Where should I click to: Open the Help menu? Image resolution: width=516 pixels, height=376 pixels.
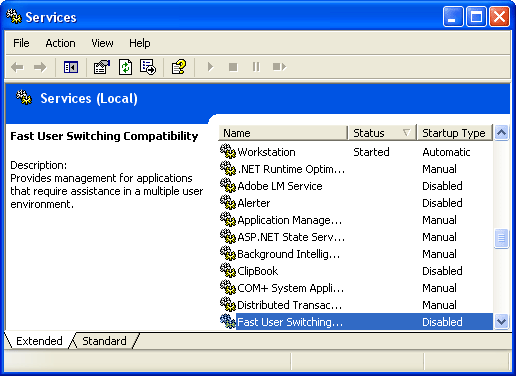[140, 43]
